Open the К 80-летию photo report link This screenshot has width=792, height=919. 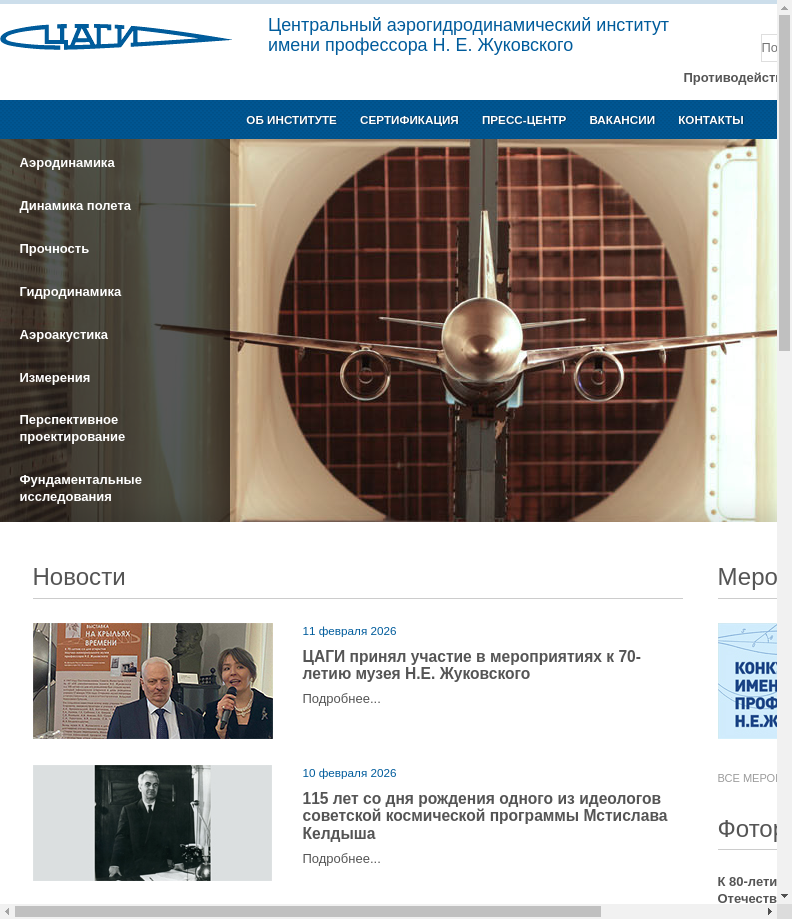click(x=747, y=890)
